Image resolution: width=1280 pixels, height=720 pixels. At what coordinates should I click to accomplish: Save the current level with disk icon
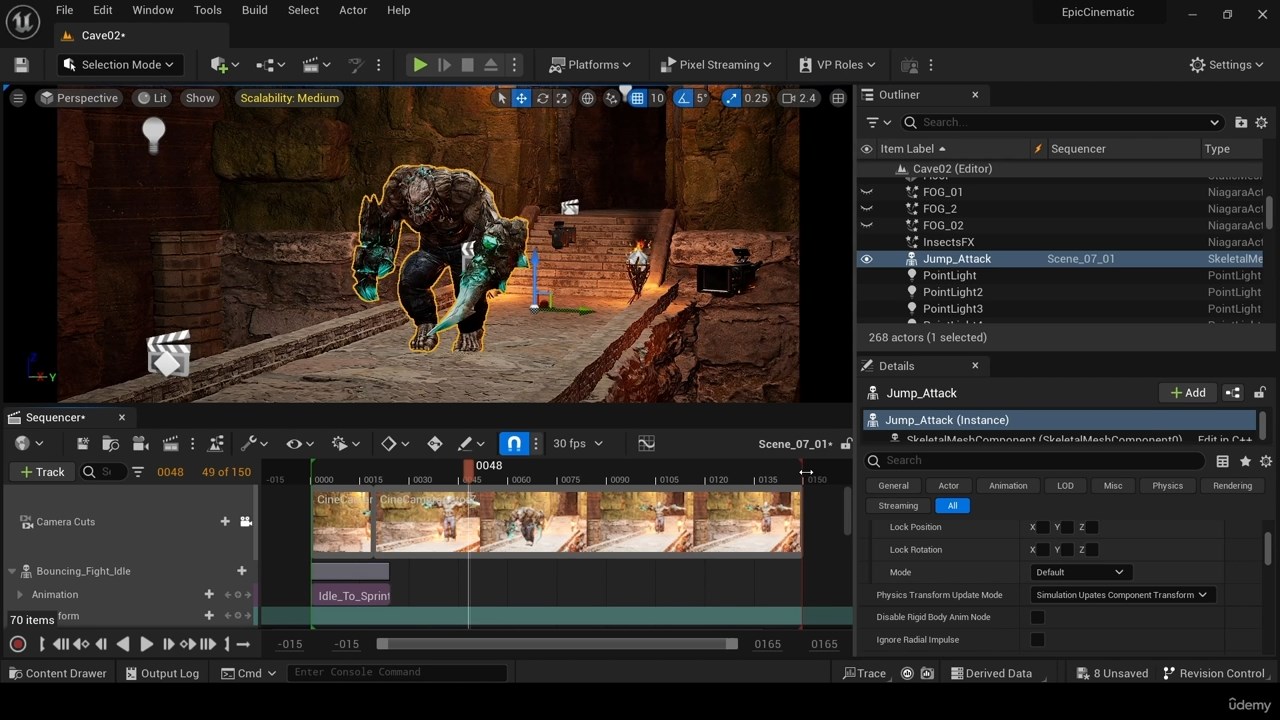[x=21, y=65]
